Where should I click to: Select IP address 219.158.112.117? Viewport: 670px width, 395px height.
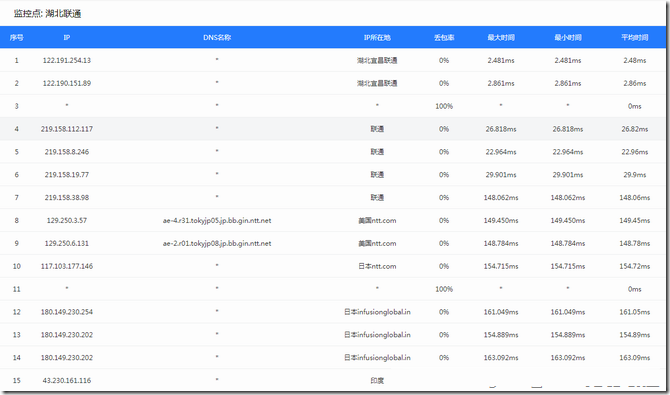coord(67,129)
